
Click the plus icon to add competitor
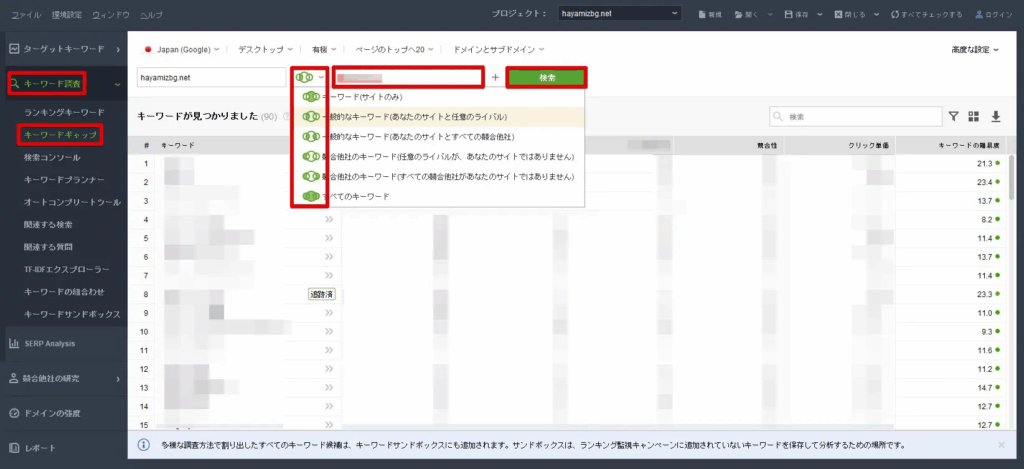(x=495, y=77)
